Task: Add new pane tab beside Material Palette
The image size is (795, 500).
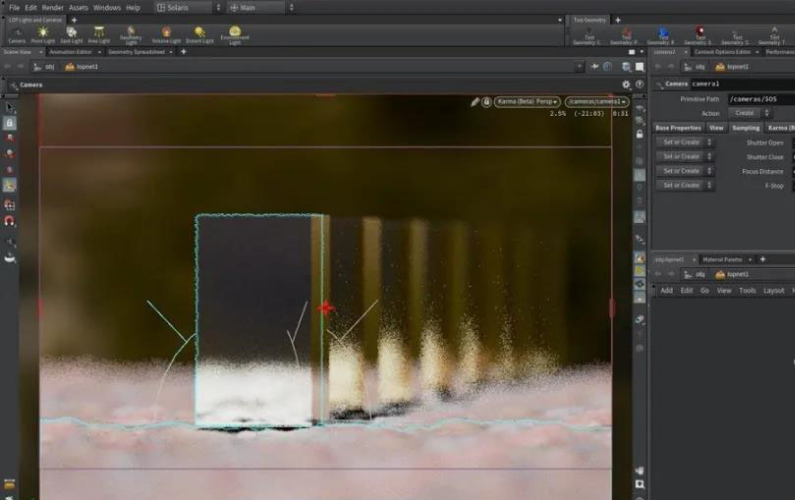Action: click(x=763, y=259)
